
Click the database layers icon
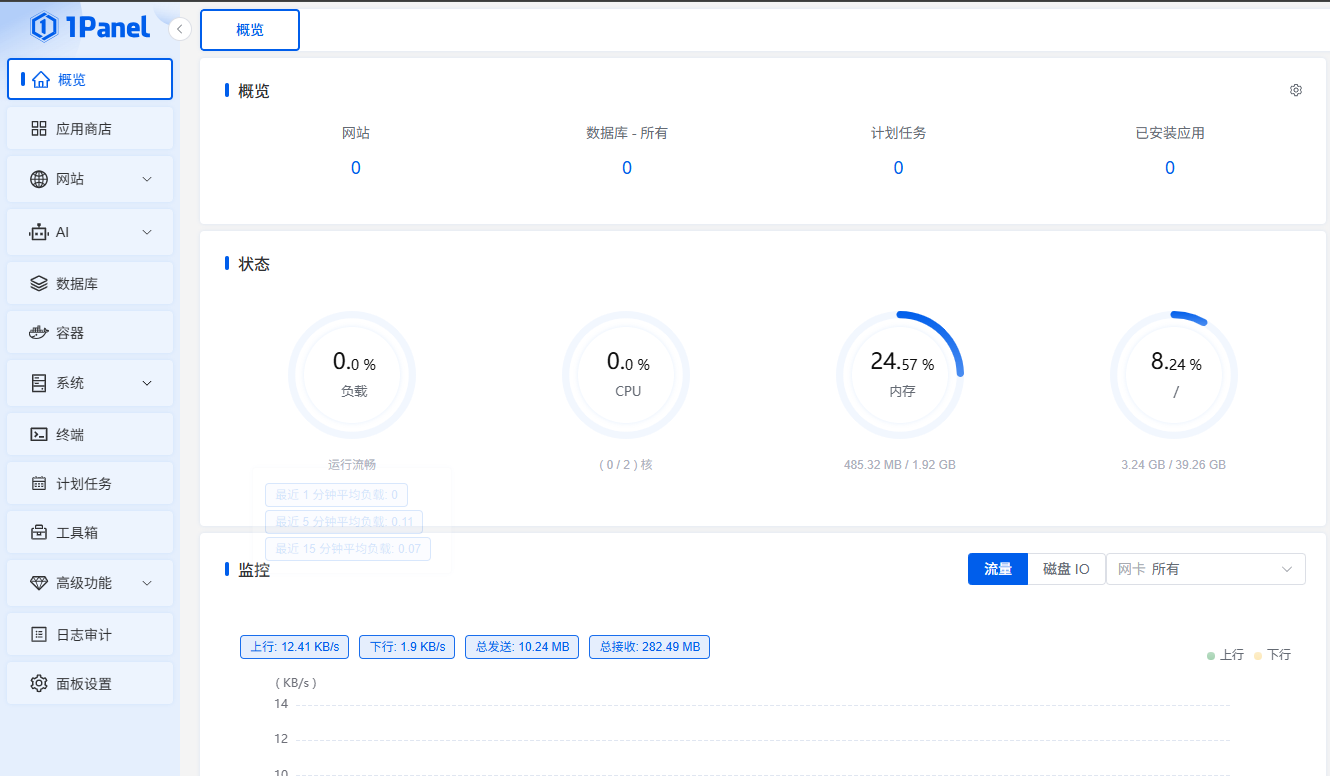click(x=39, y=284)
